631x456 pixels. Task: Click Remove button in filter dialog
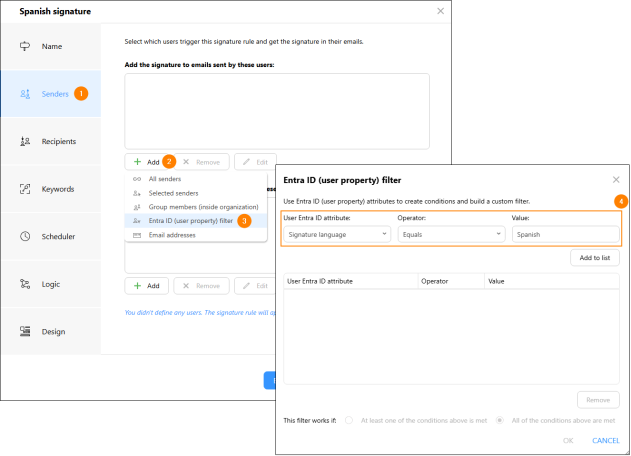point(598,400)
